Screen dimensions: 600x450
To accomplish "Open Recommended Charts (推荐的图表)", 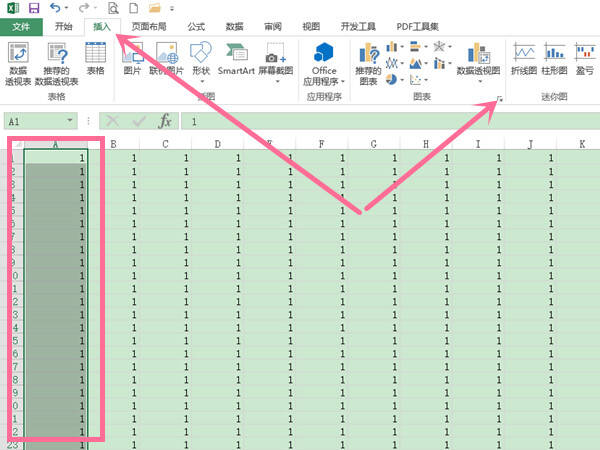I will click(368, 64).
